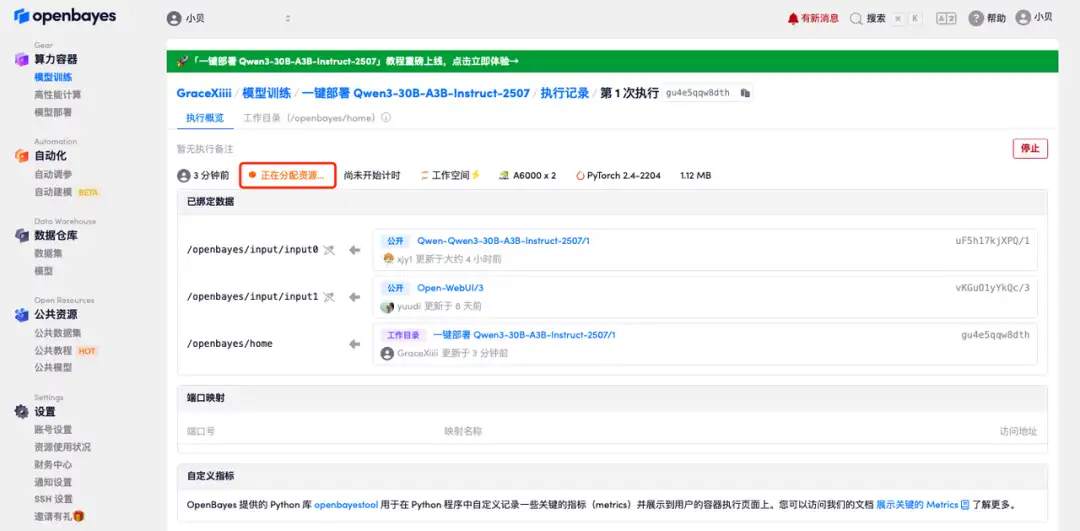1080x531 pixels.
Task: Click 执行记录 in the breadcrumb
Action: pos(565,93)
